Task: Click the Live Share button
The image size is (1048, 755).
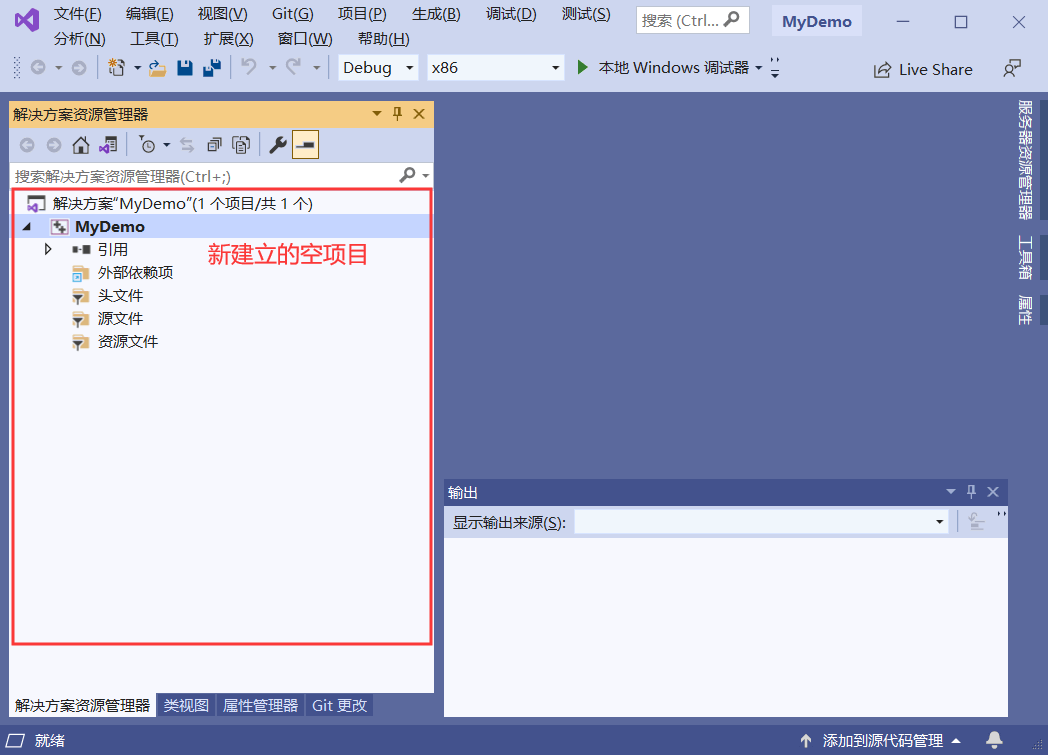Action: point(923,69)
